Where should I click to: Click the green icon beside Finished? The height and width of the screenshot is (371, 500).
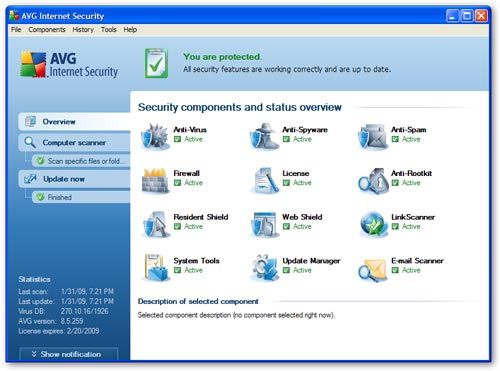[x=41, y=197]
